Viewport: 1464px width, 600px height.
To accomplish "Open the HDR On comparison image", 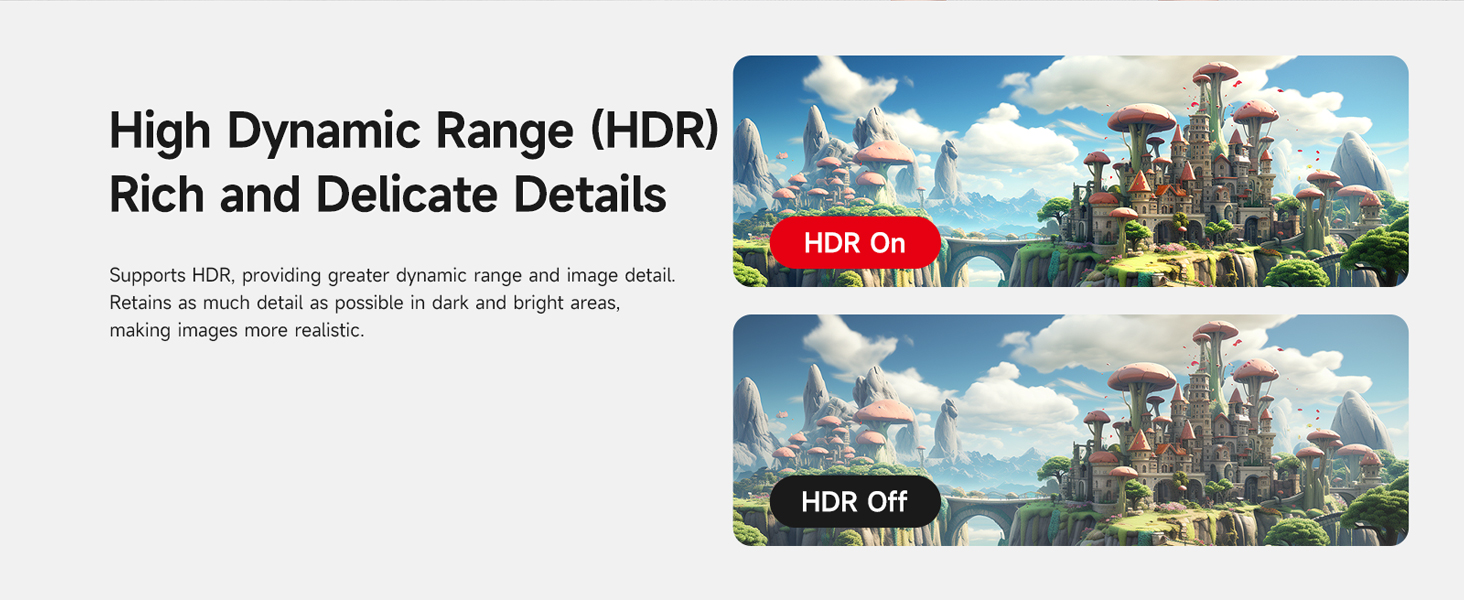I will coord(1070,171).
